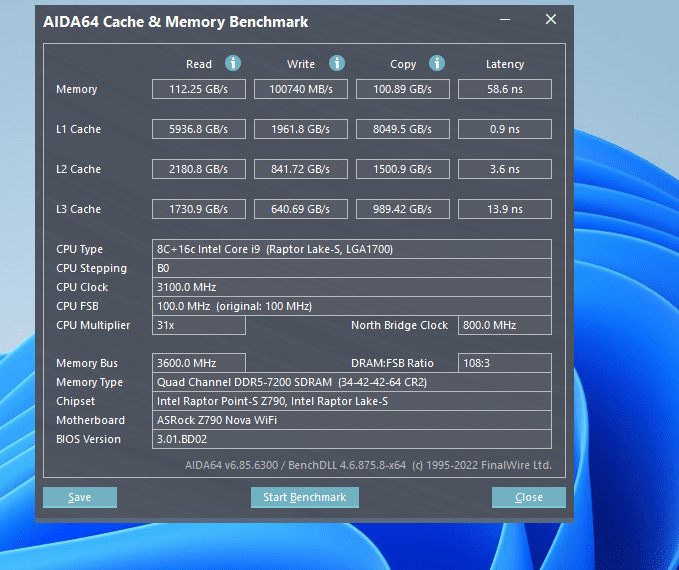Click the Close button
This screenshot has height=570, width=679.
(529, 497)
